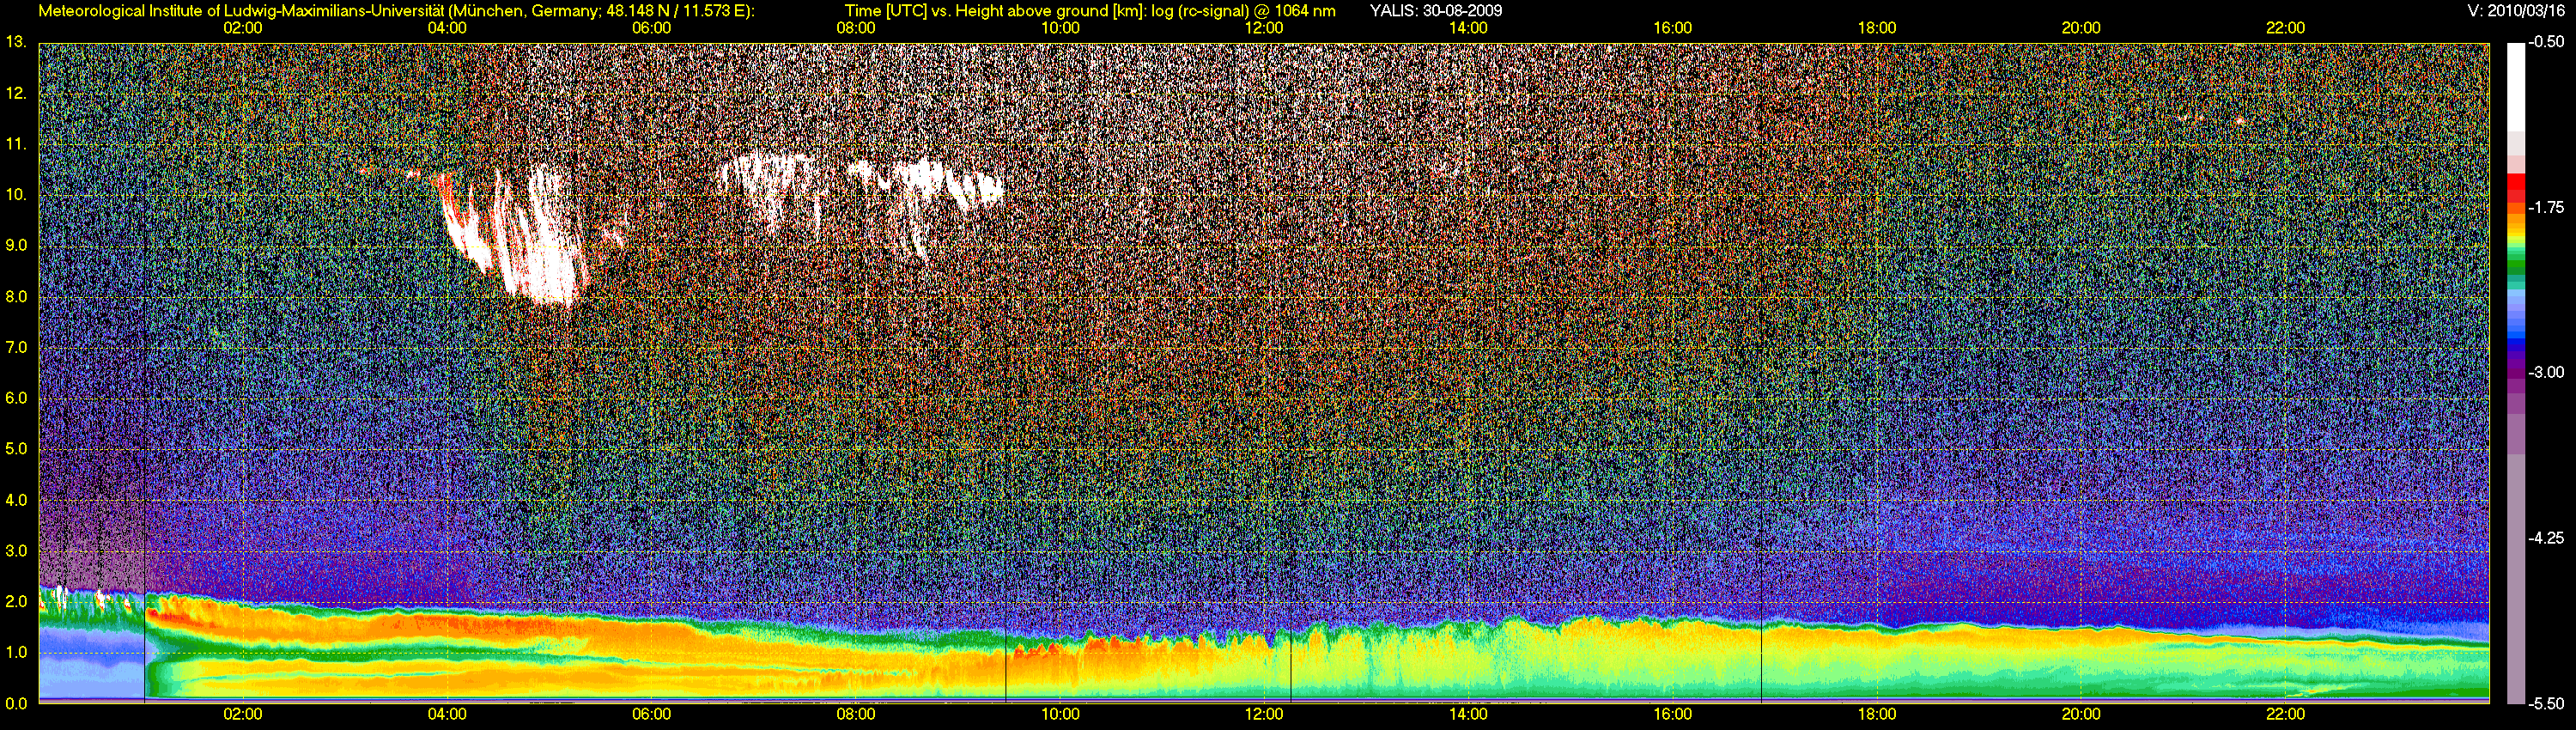The width and height of the screenshot is (2576, 730).
Task: Click the 04:00 label on the top time axis
Action: (447, 28)
